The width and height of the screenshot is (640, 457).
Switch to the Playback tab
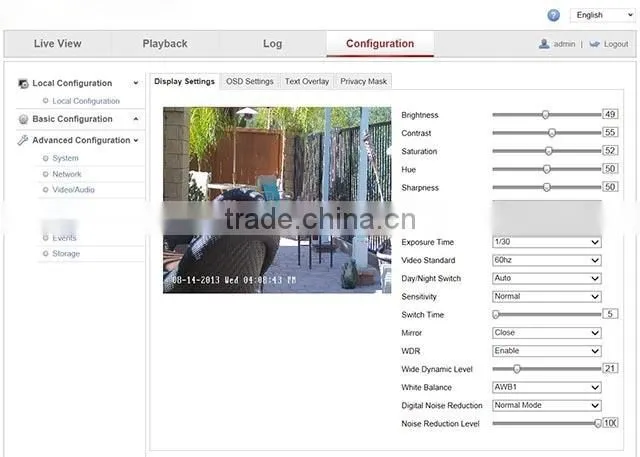point(165,44)
